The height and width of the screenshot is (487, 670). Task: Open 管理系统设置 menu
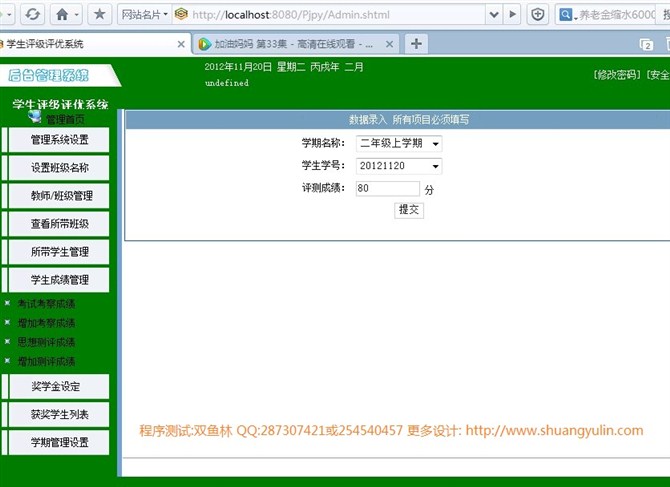(x=59, y=140)
